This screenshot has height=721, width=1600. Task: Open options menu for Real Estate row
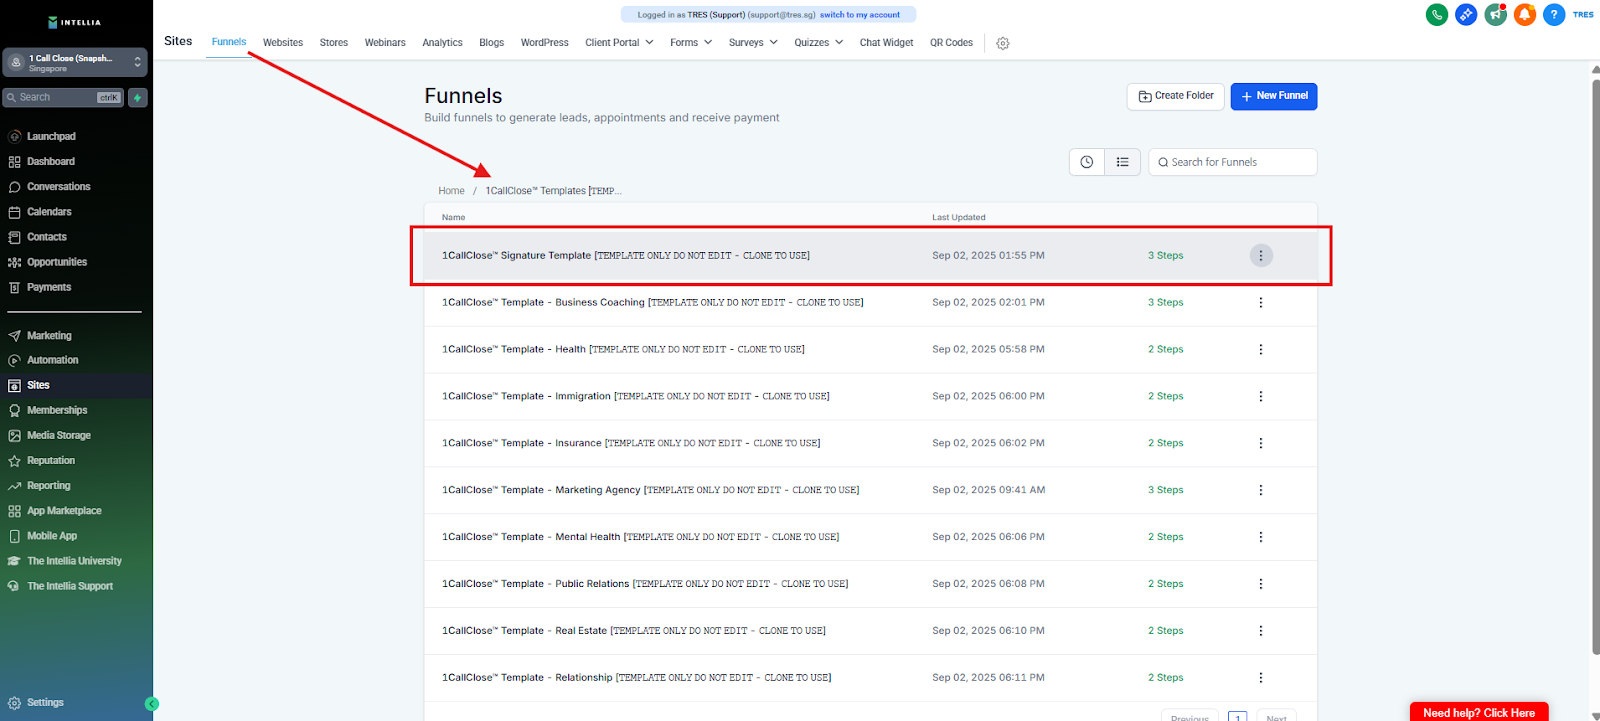click(x=1261, y=631)
